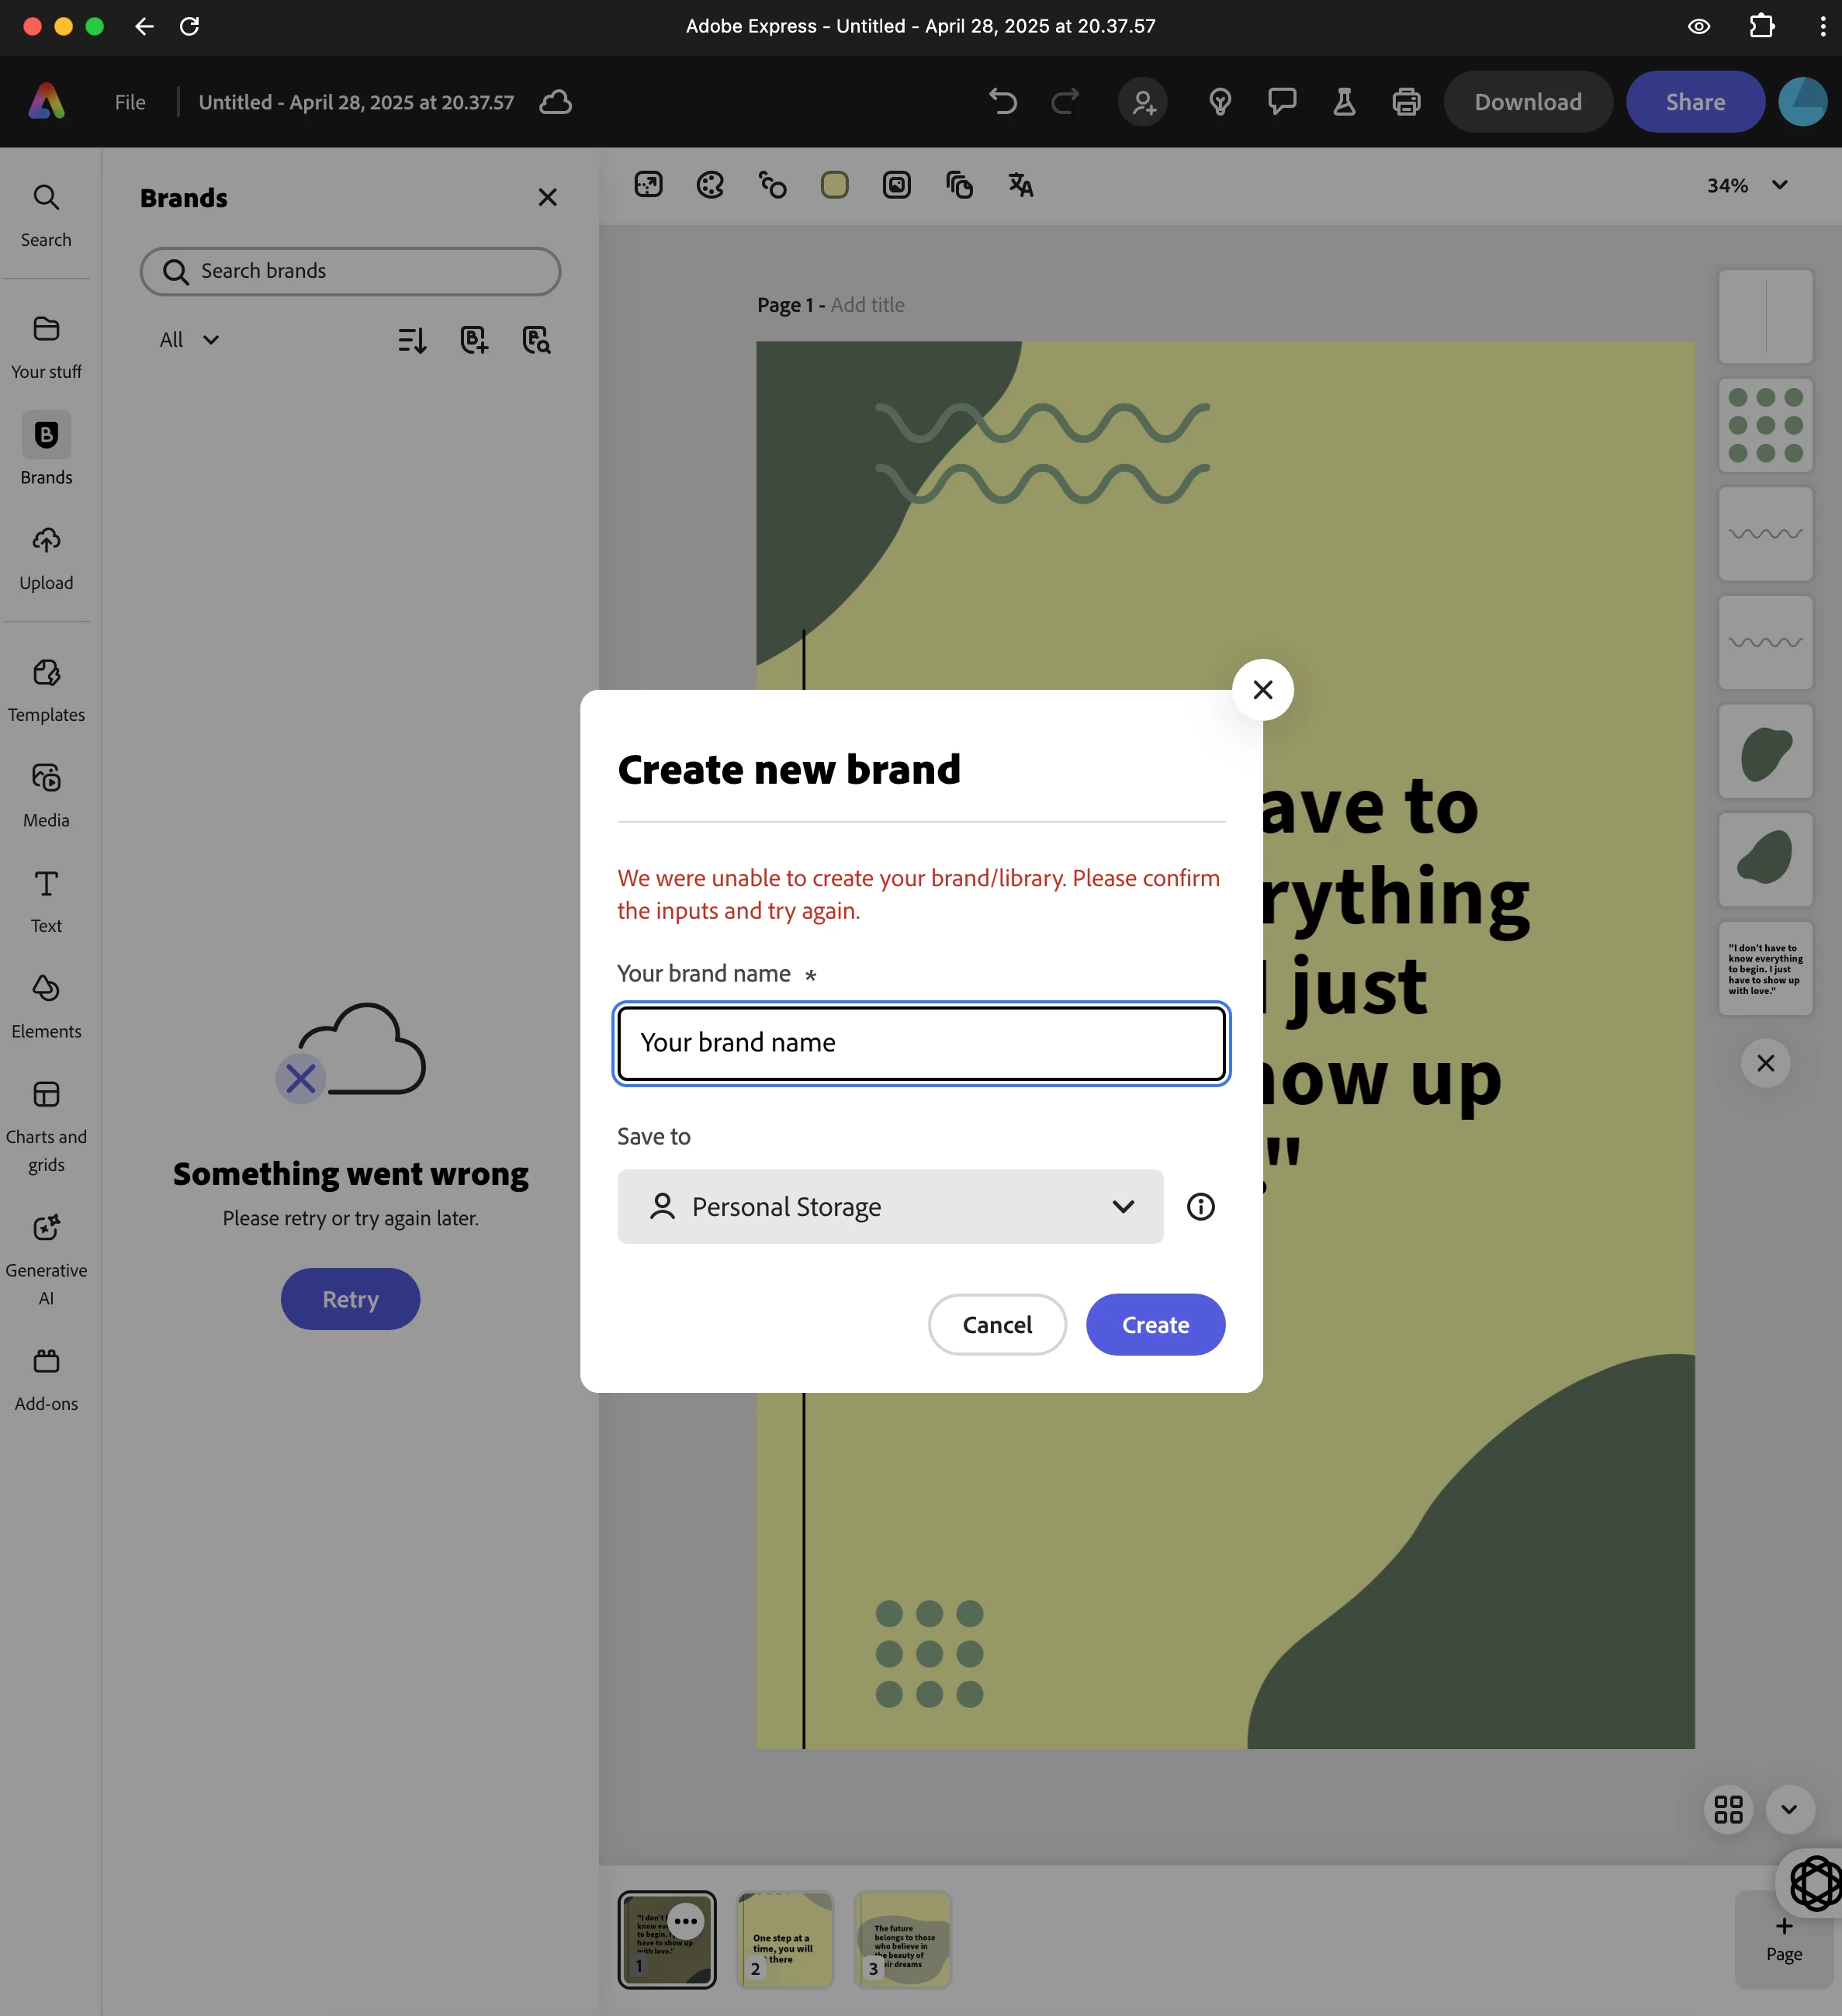Open the 34% zoom level dropdown
The width and height of the screenshot is (1842, 2016).
[1746, 185]
